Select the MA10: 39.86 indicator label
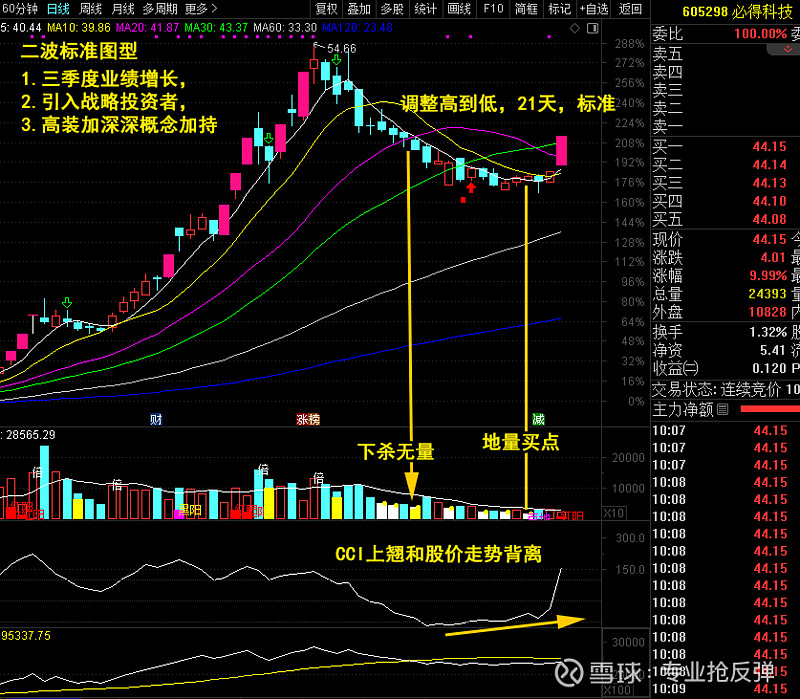This screenshot has height=699, width=800. click(79, 28)
